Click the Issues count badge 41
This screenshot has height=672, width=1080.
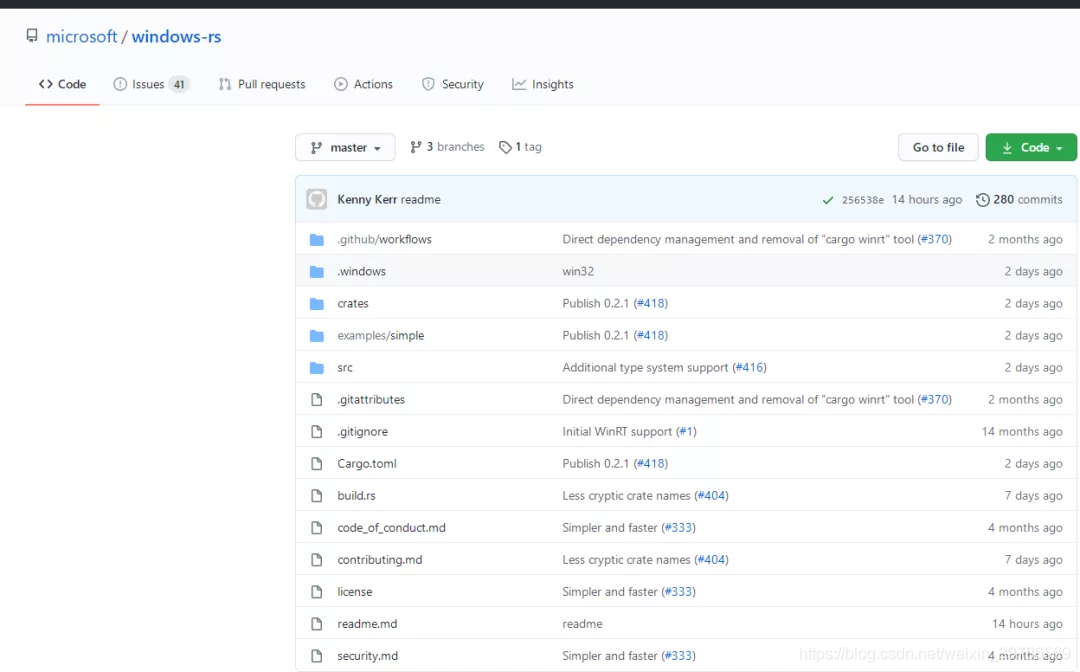pyautogui.click(x=178, y=85)
